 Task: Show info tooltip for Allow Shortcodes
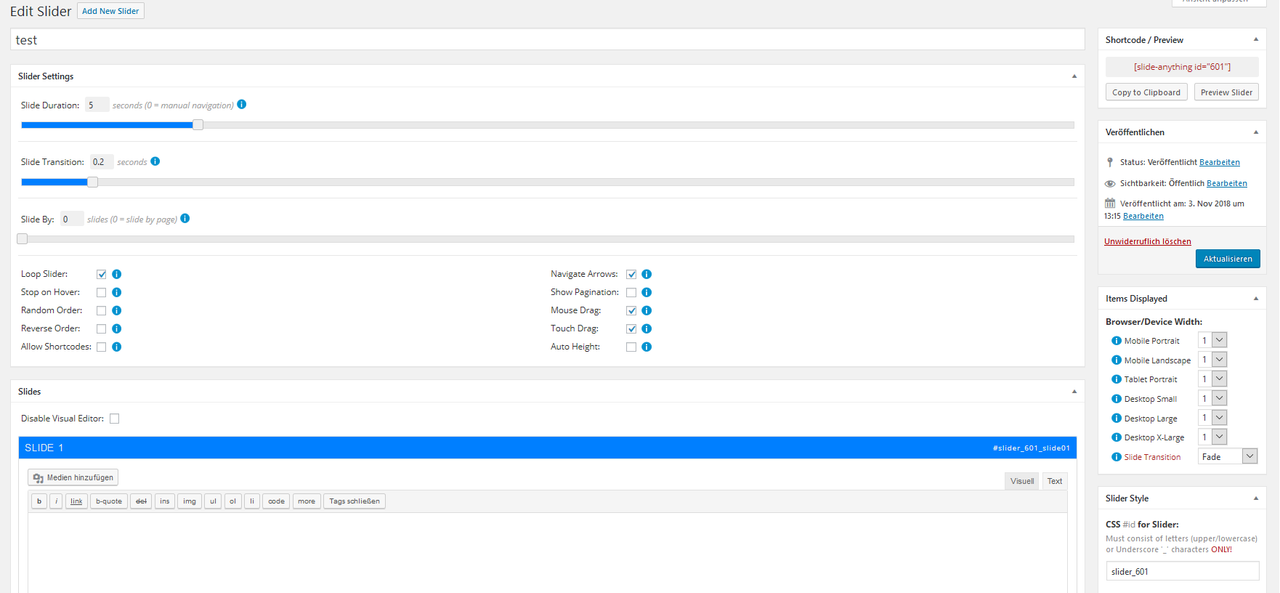(x=117, y=347)
